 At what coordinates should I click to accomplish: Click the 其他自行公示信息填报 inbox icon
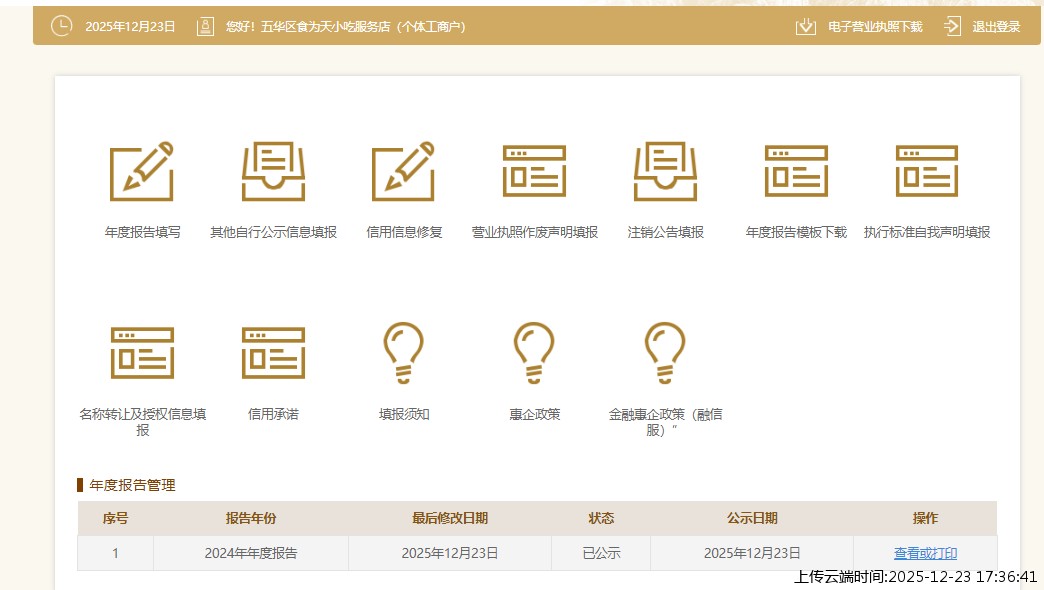[273, 171]
